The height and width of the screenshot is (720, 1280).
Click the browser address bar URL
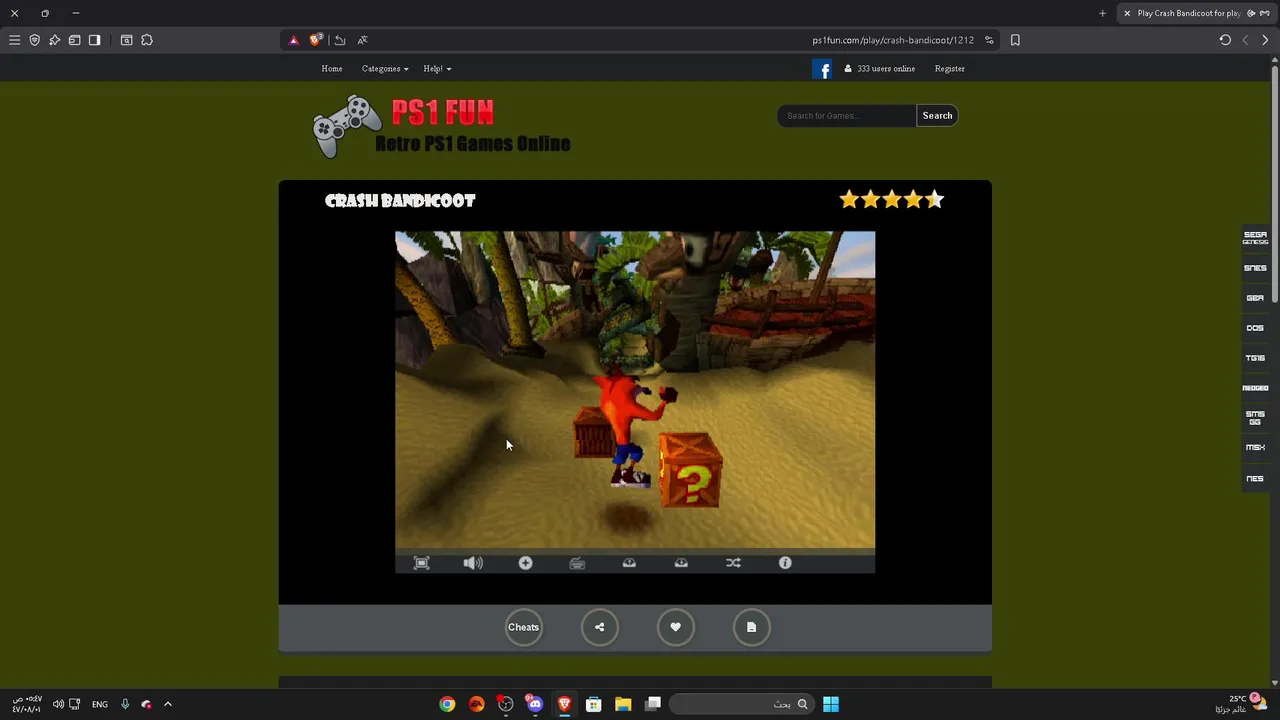(893, 40)
